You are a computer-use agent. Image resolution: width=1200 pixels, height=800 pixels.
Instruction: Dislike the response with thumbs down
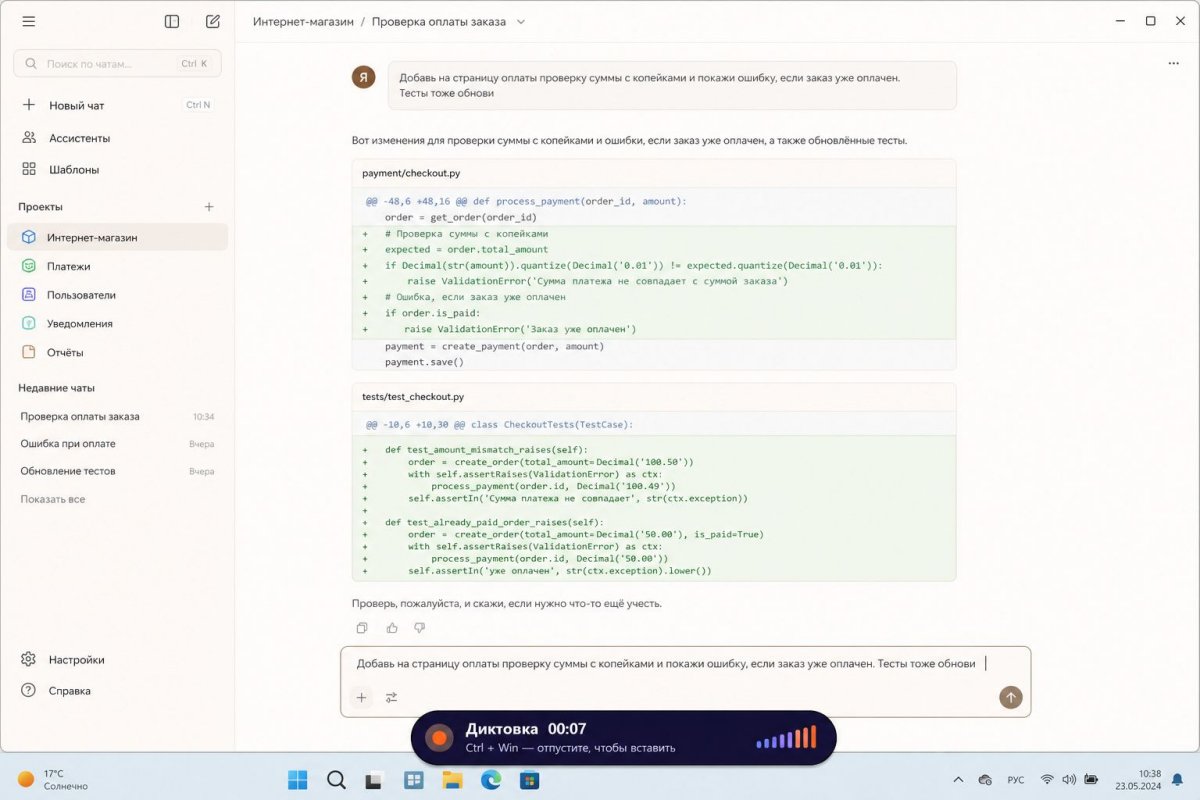click(419, 628)
